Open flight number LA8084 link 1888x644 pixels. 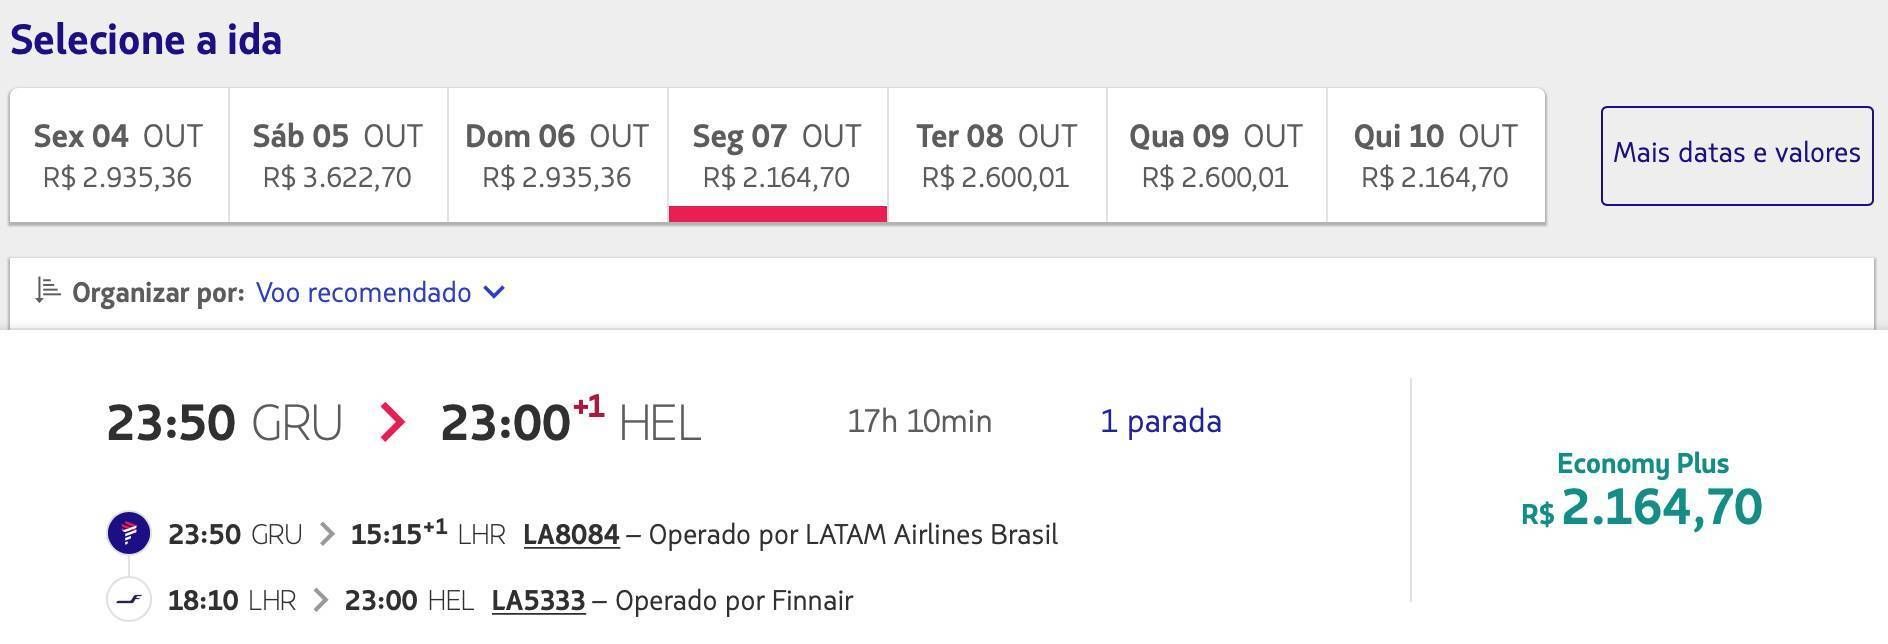tap(571, 534)
